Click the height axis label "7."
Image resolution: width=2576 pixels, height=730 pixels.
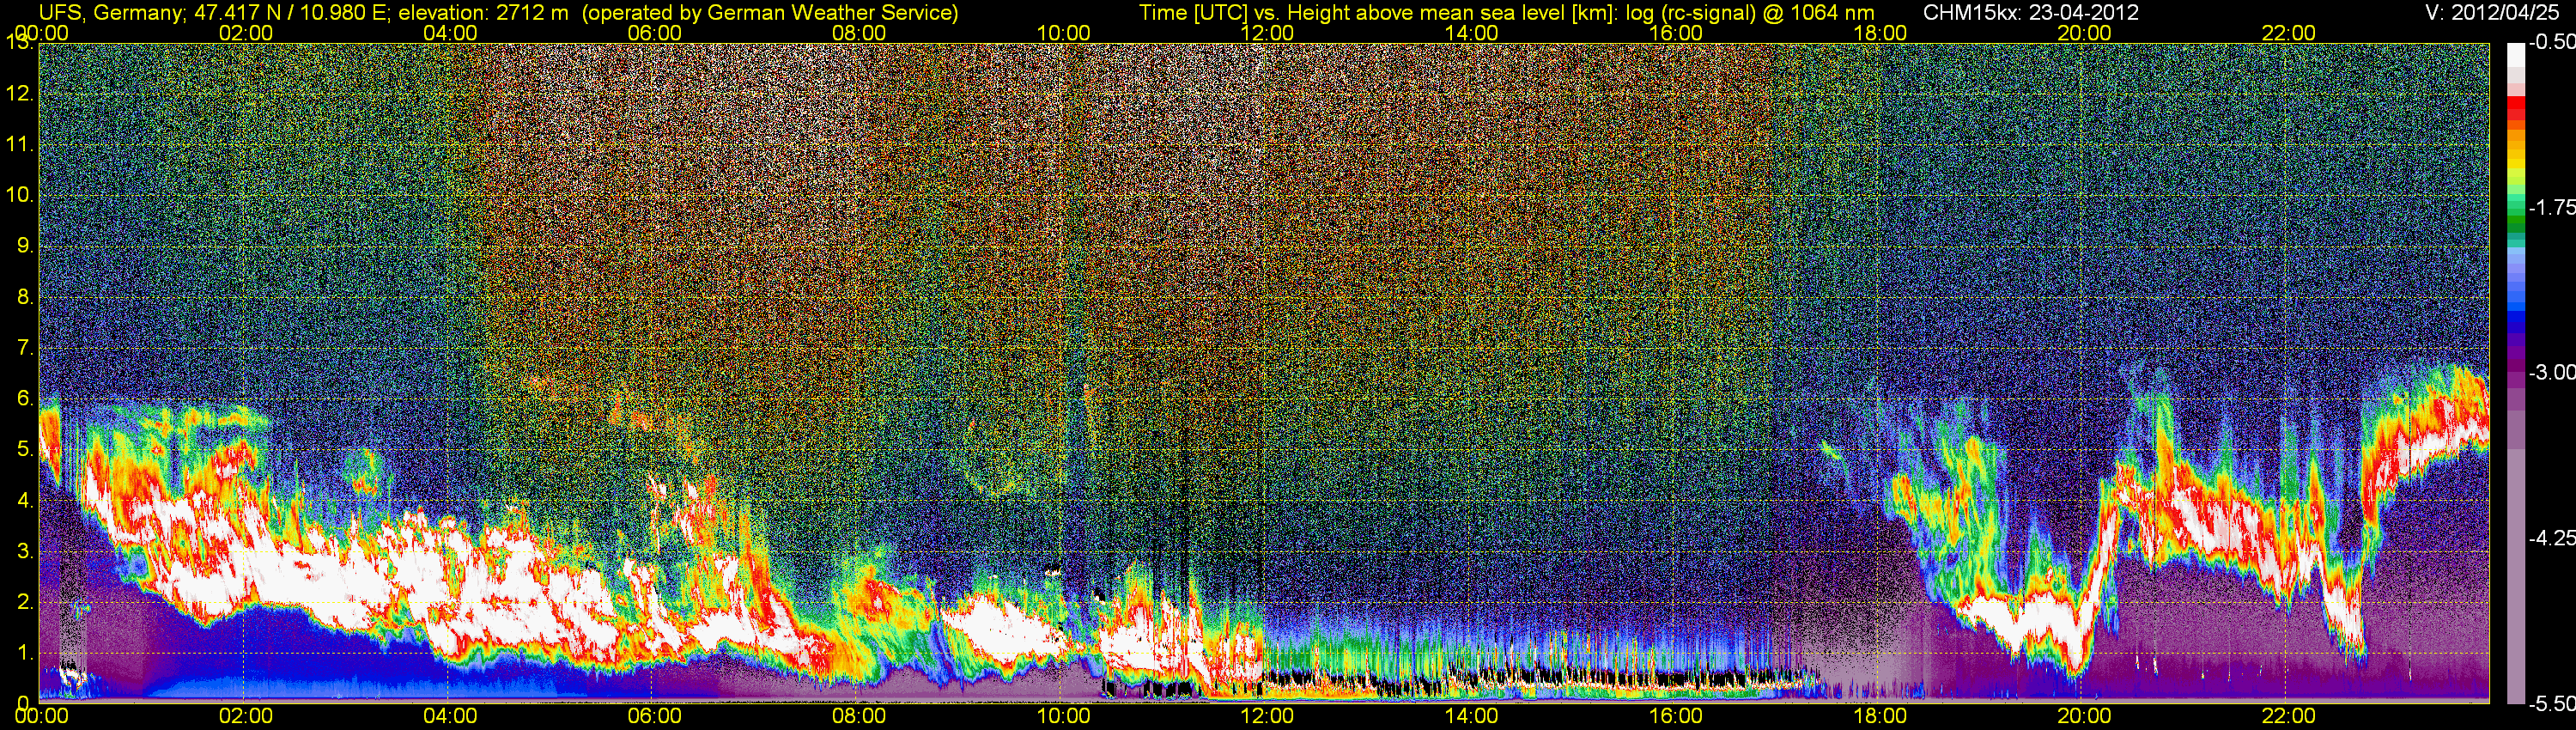25,348
